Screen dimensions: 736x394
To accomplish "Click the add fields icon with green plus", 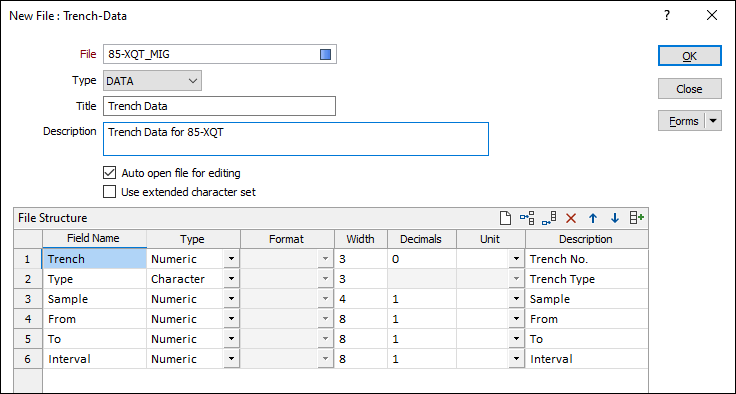I will pyautogui.click(x=637, y=218).
